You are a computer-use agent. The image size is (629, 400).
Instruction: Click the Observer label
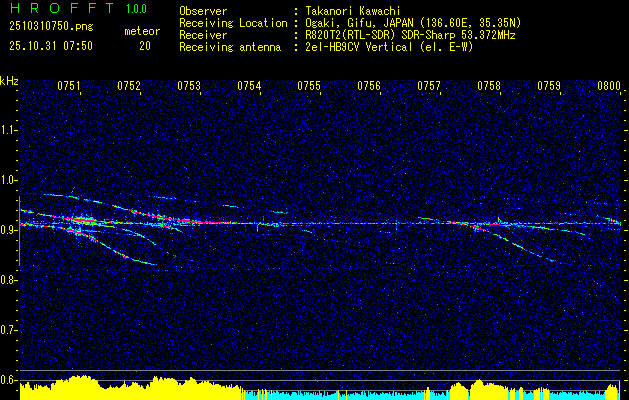(x=203, y=11)
